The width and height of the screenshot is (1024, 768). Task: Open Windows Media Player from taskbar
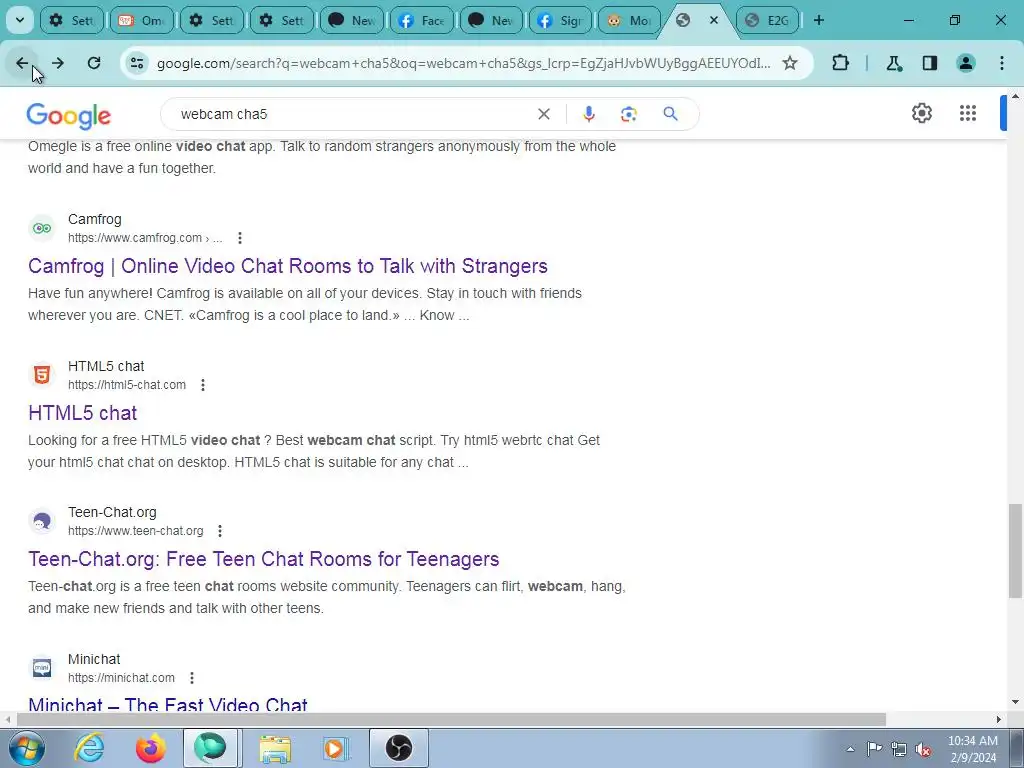coord(336,748)
